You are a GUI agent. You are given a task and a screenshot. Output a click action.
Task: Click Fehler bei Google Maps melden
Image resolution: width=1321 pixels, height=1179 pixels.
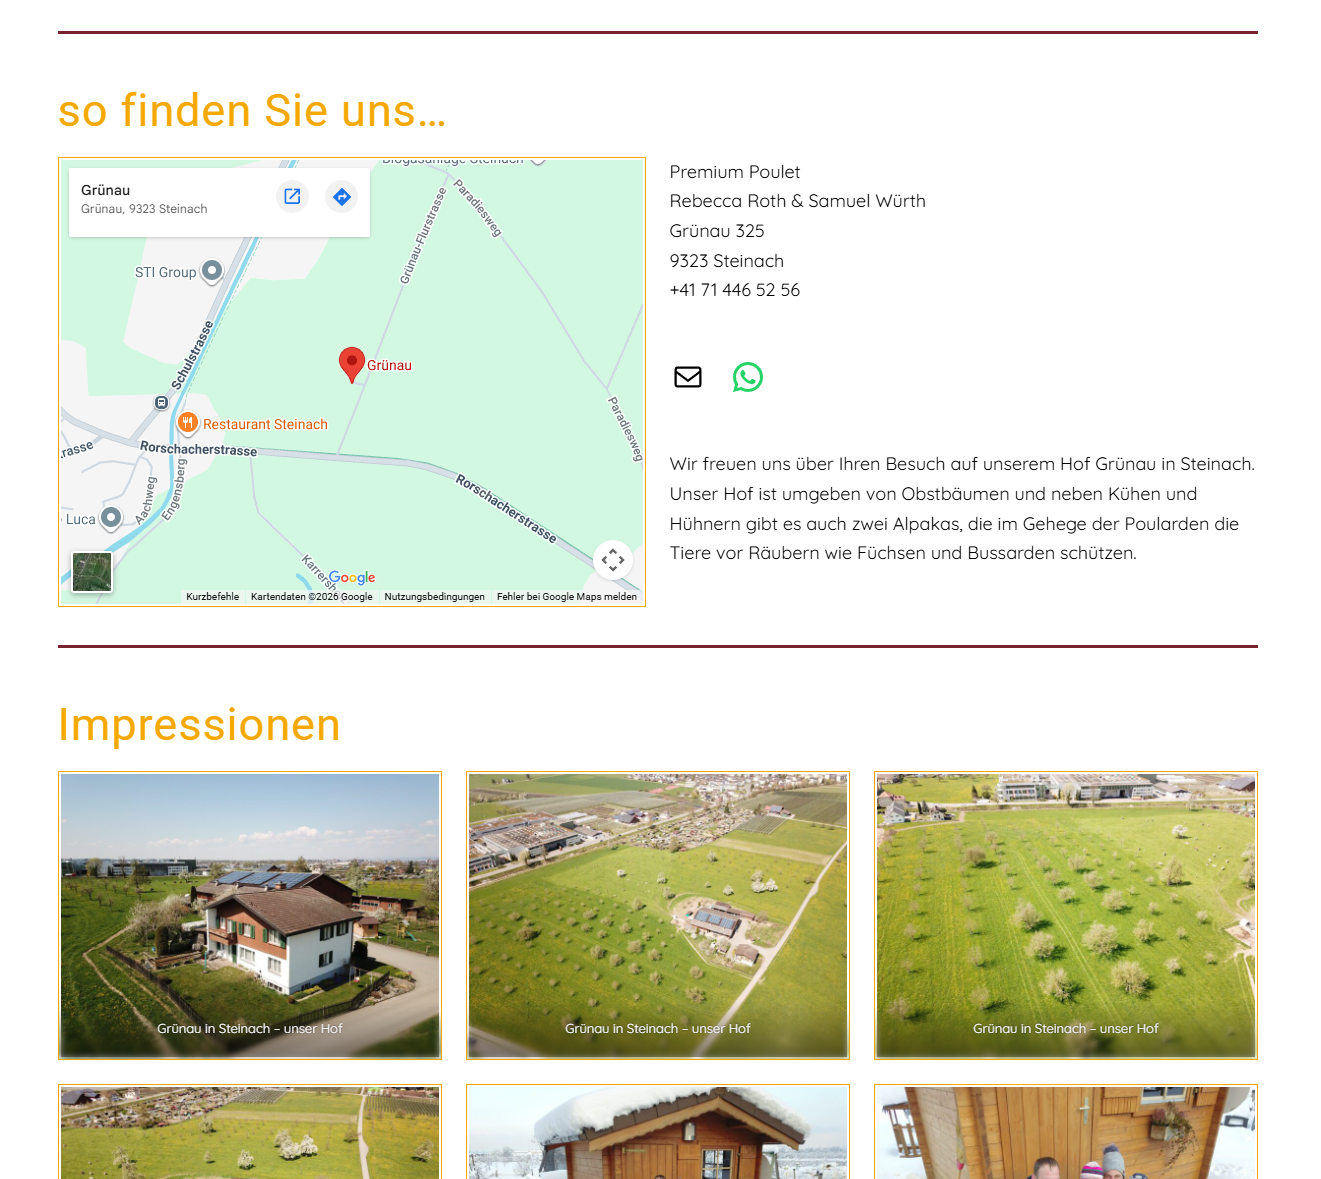[567, 597]
